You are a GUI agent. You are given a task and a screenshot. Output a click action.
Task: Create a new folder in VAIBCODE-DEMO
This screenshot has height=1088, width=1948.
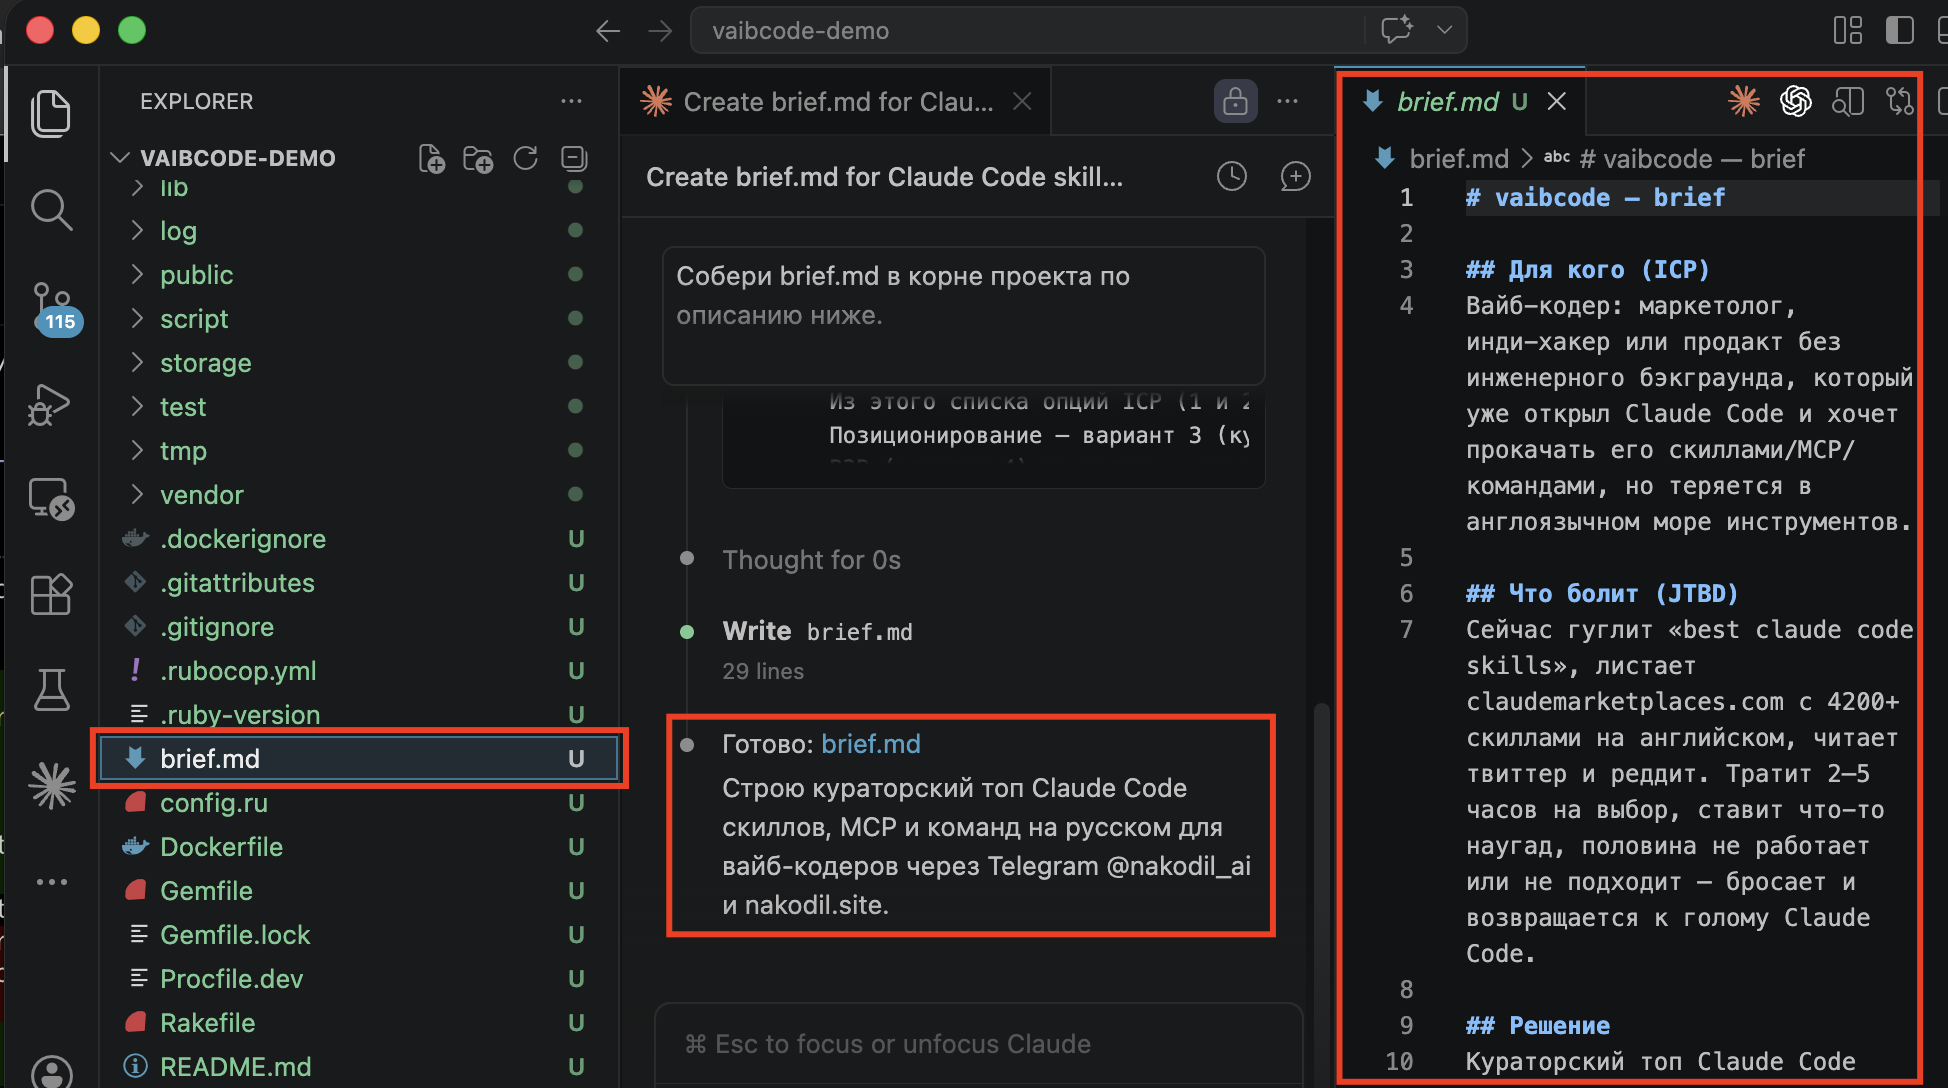(x=478, y=159)
